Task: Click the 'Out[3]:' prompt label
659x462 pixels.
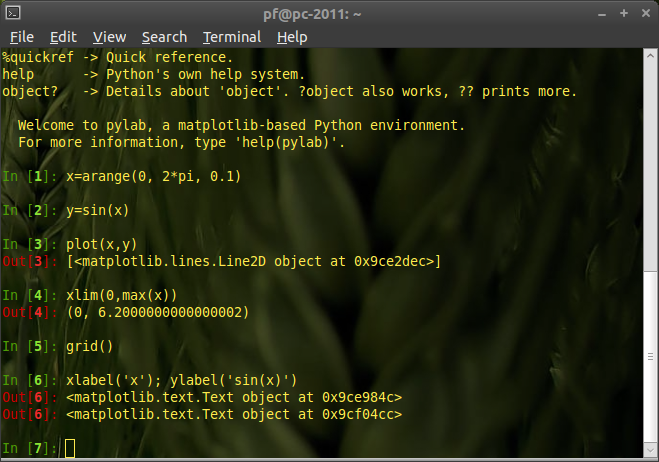Action: coord(29,261)
